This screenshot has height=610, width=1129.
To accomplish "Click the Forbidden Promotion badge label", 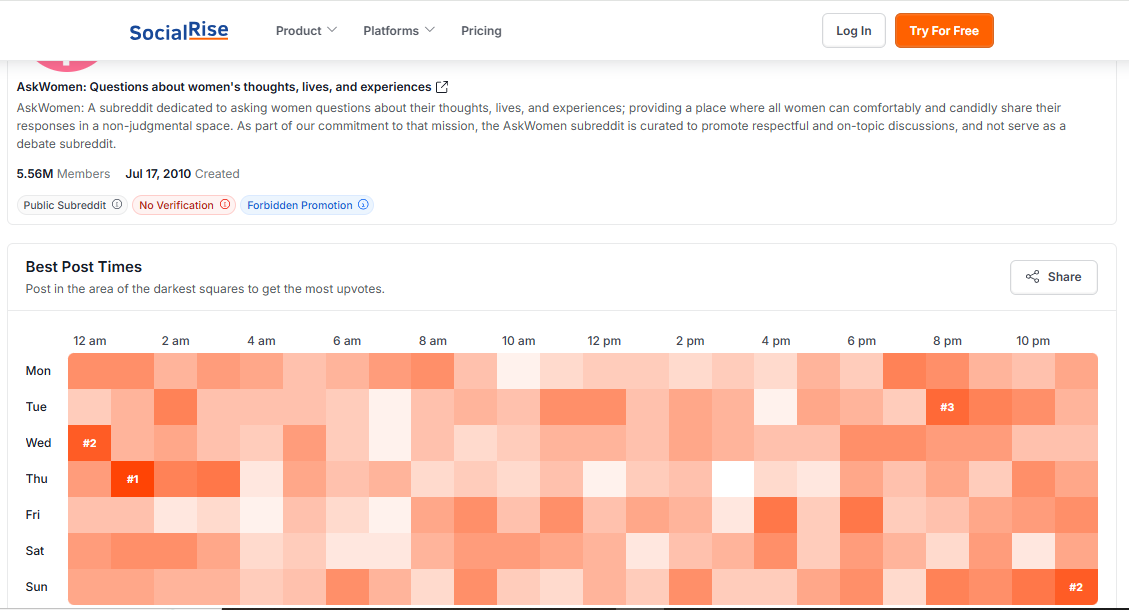I will (299, 205).
